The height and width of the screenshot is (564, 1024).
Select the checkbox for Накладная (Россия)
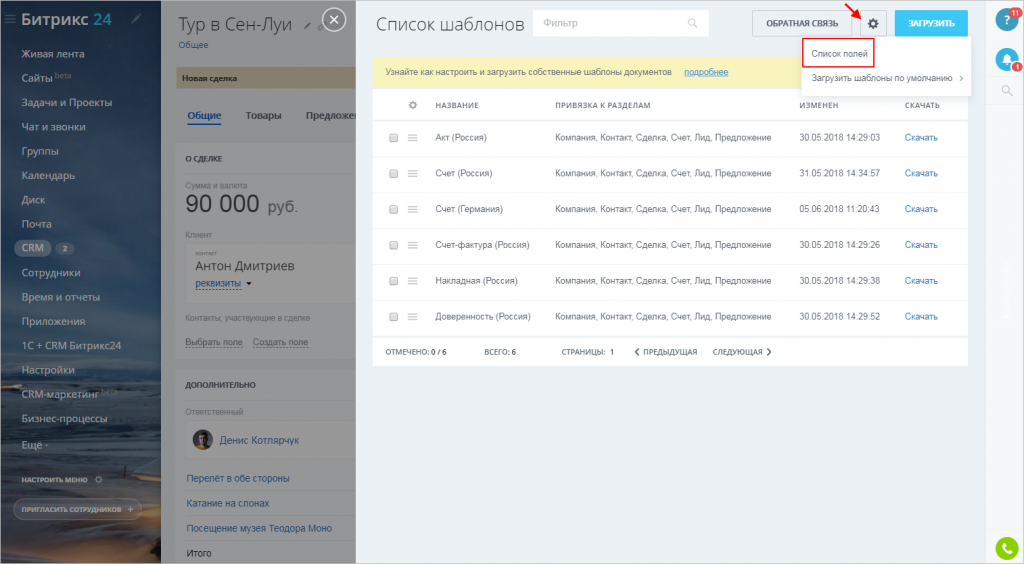click(393, 281)
